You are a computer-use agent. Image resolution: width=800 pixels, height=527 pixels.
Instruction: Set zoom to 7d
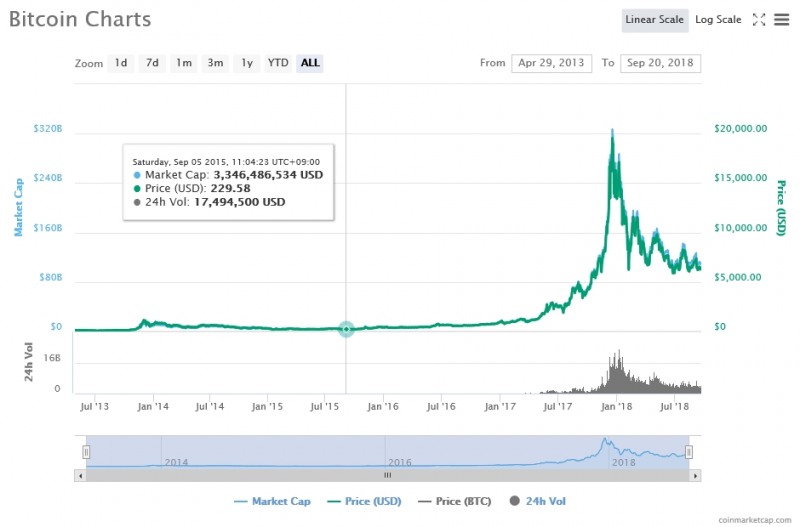[152, 63]
